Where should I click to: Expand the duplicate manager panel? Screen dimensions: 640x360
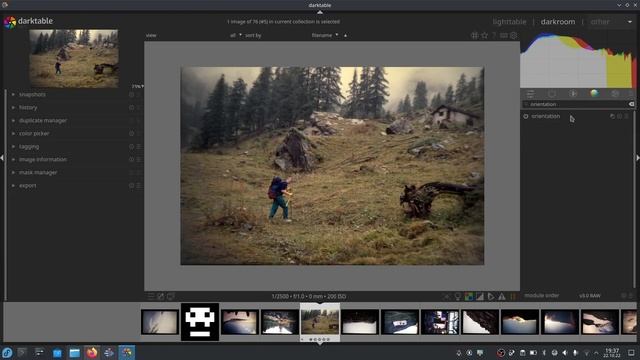42,120
